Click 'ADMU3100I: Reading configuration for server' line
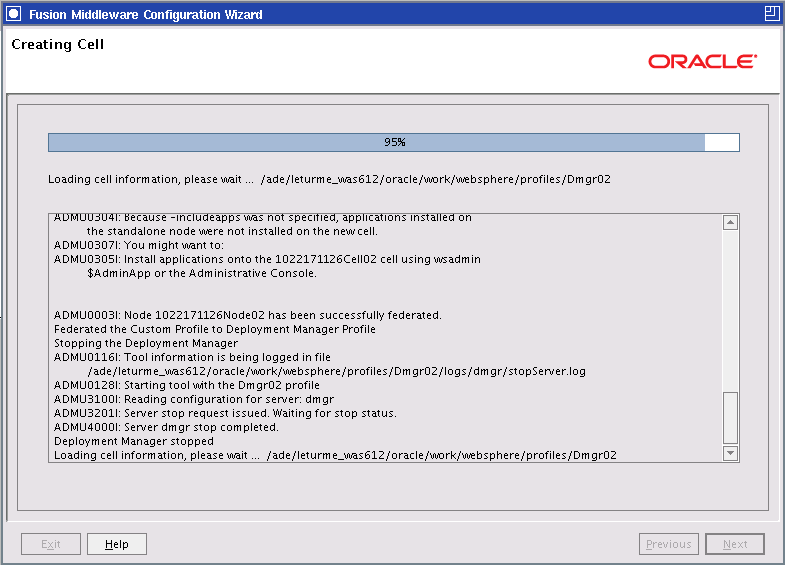 [x=194, y=399]
